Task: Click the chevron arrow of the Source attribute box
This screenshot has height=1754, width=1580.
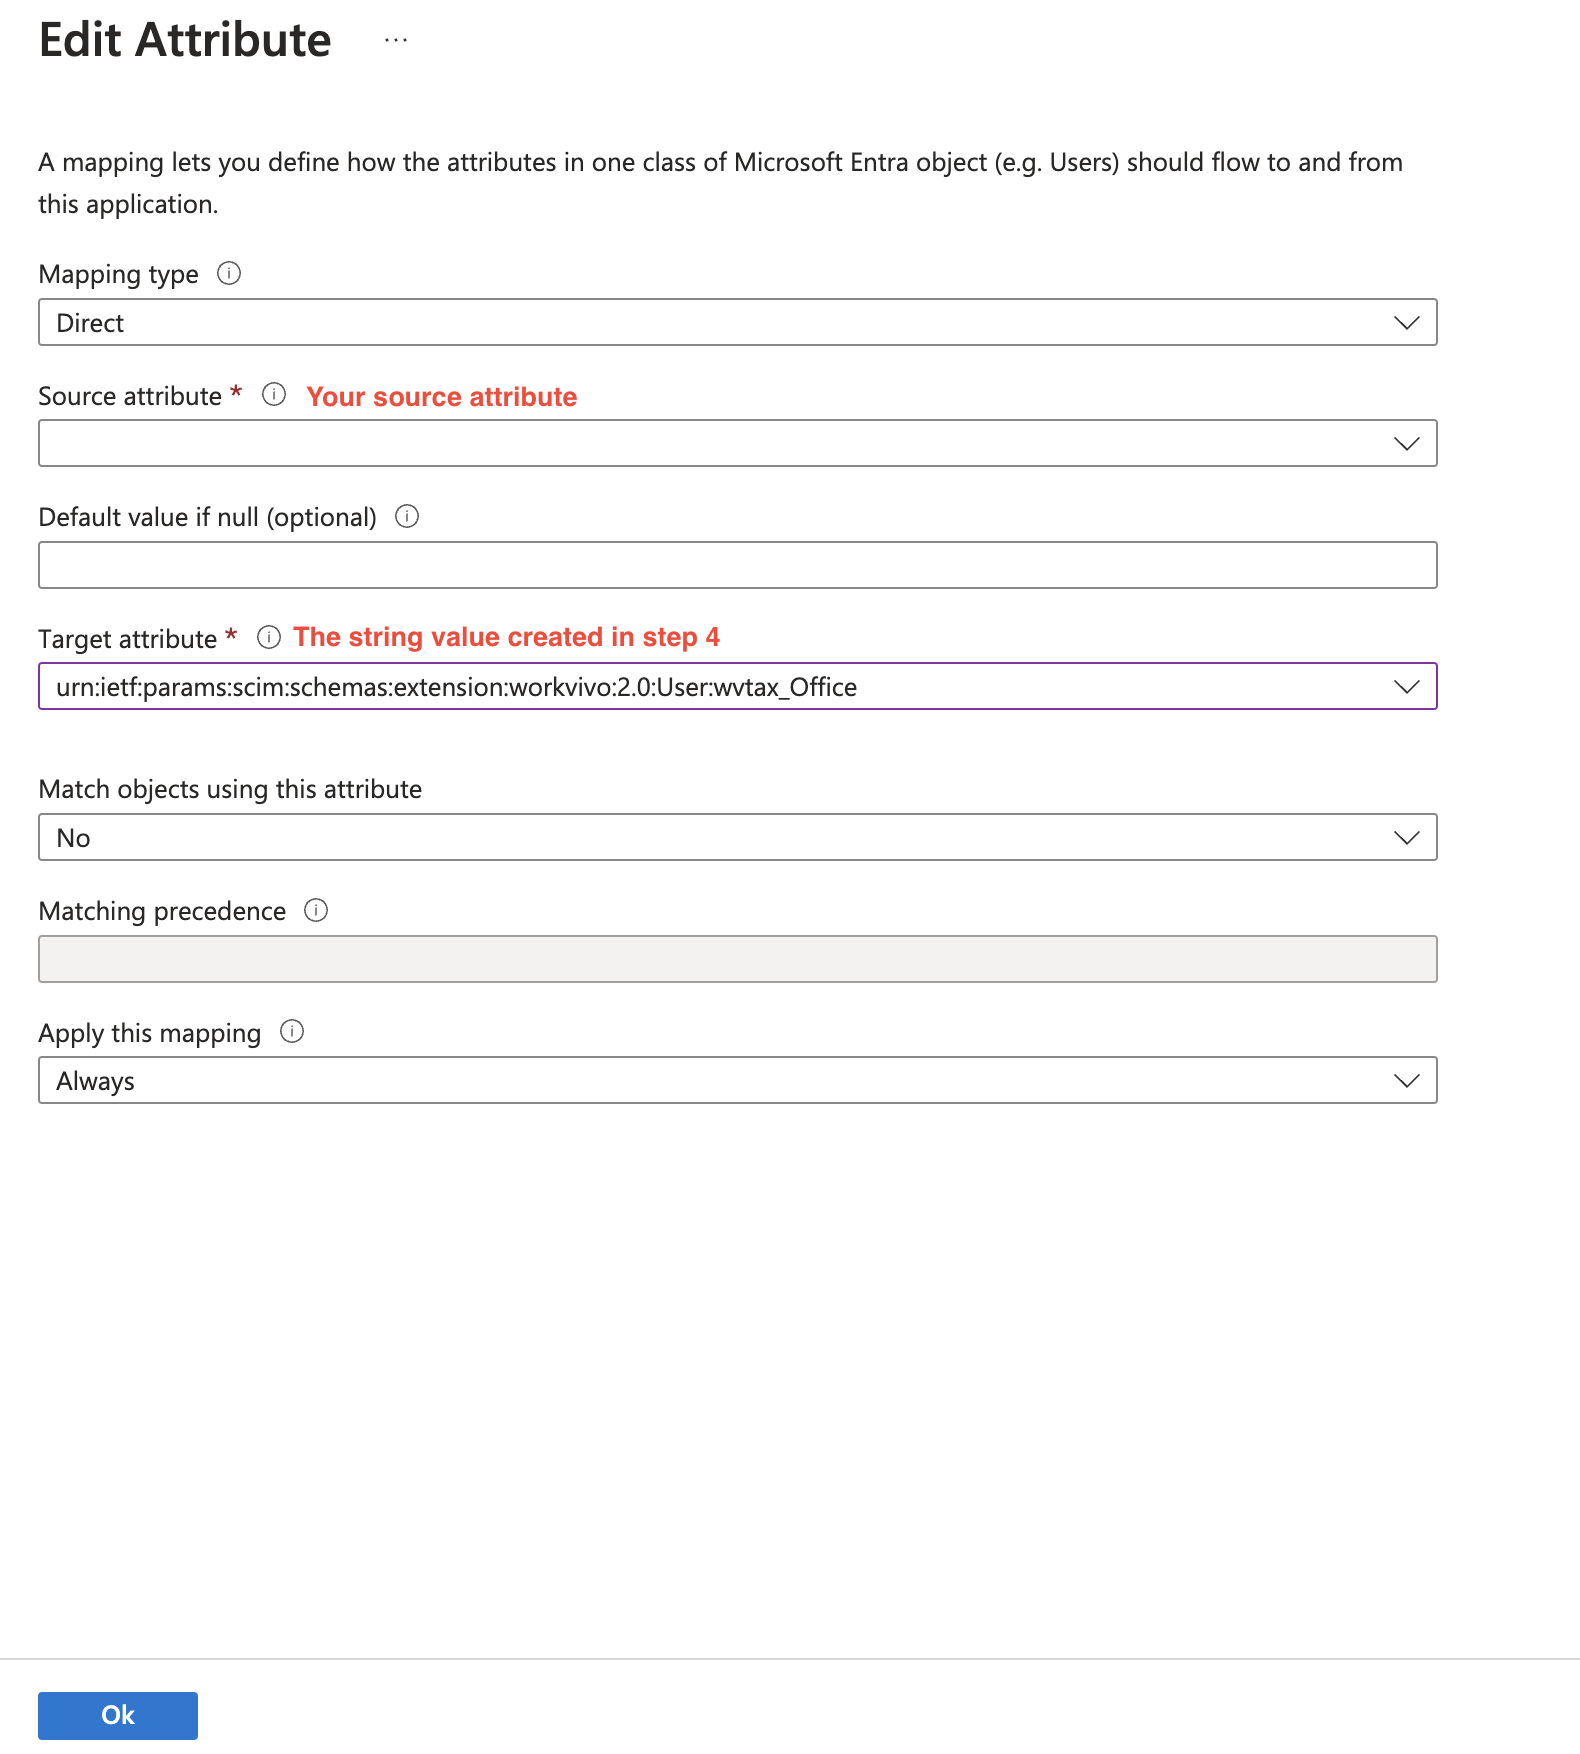Action: [1407, 443]
